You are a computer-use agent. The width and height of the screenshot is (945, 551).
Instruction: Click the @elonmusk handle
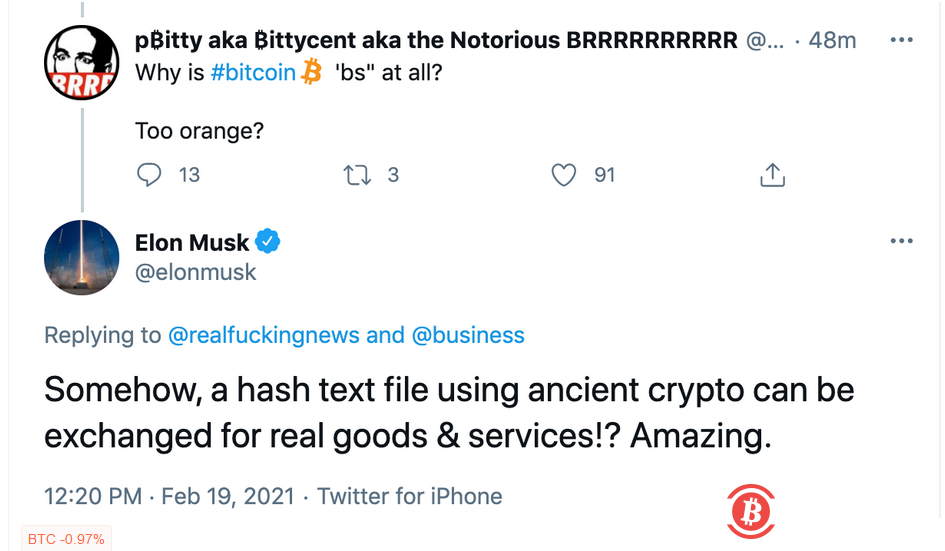coord(196,271)
